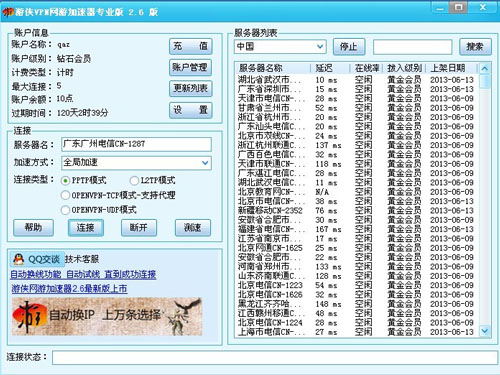Viewport: 500px width, 375px height.
Task: Select server 北京电信CN-1626 row
Action: pos(357,295)
